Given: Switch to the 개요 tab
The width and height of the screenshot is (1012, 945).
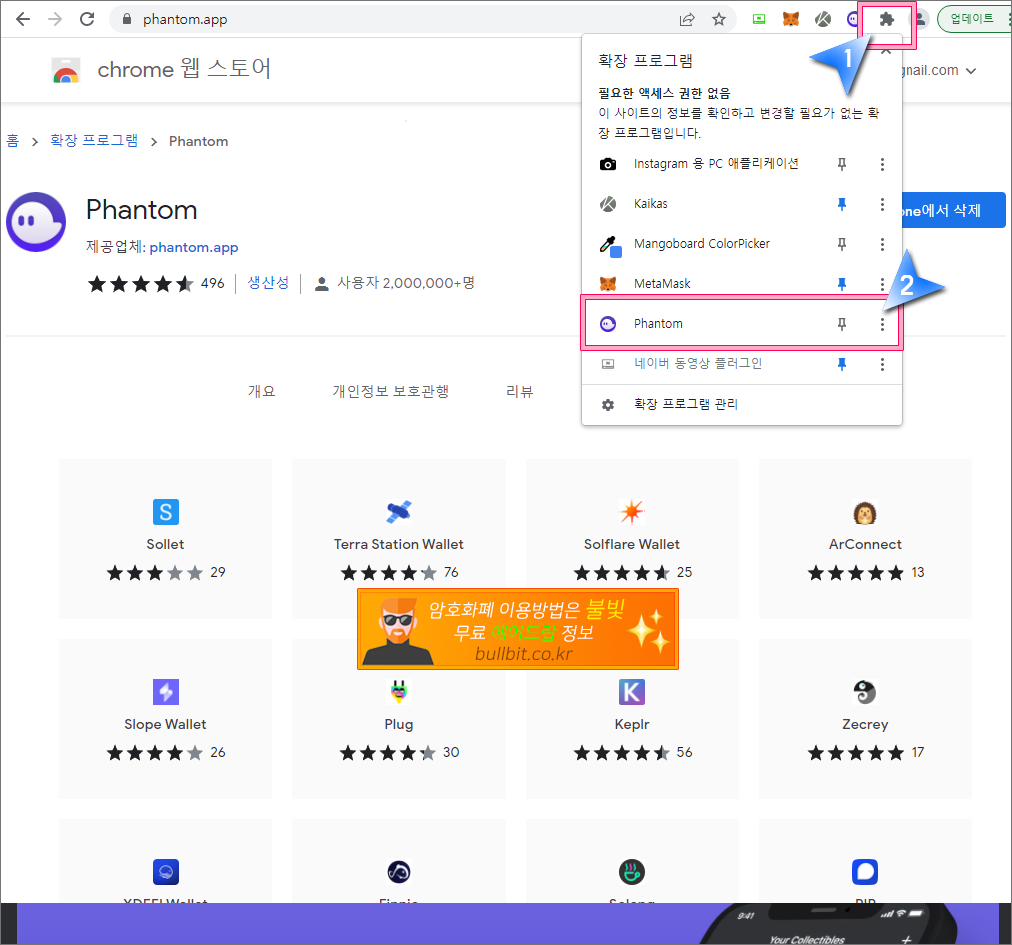Looking at the screenshot, I should point(261,391).
